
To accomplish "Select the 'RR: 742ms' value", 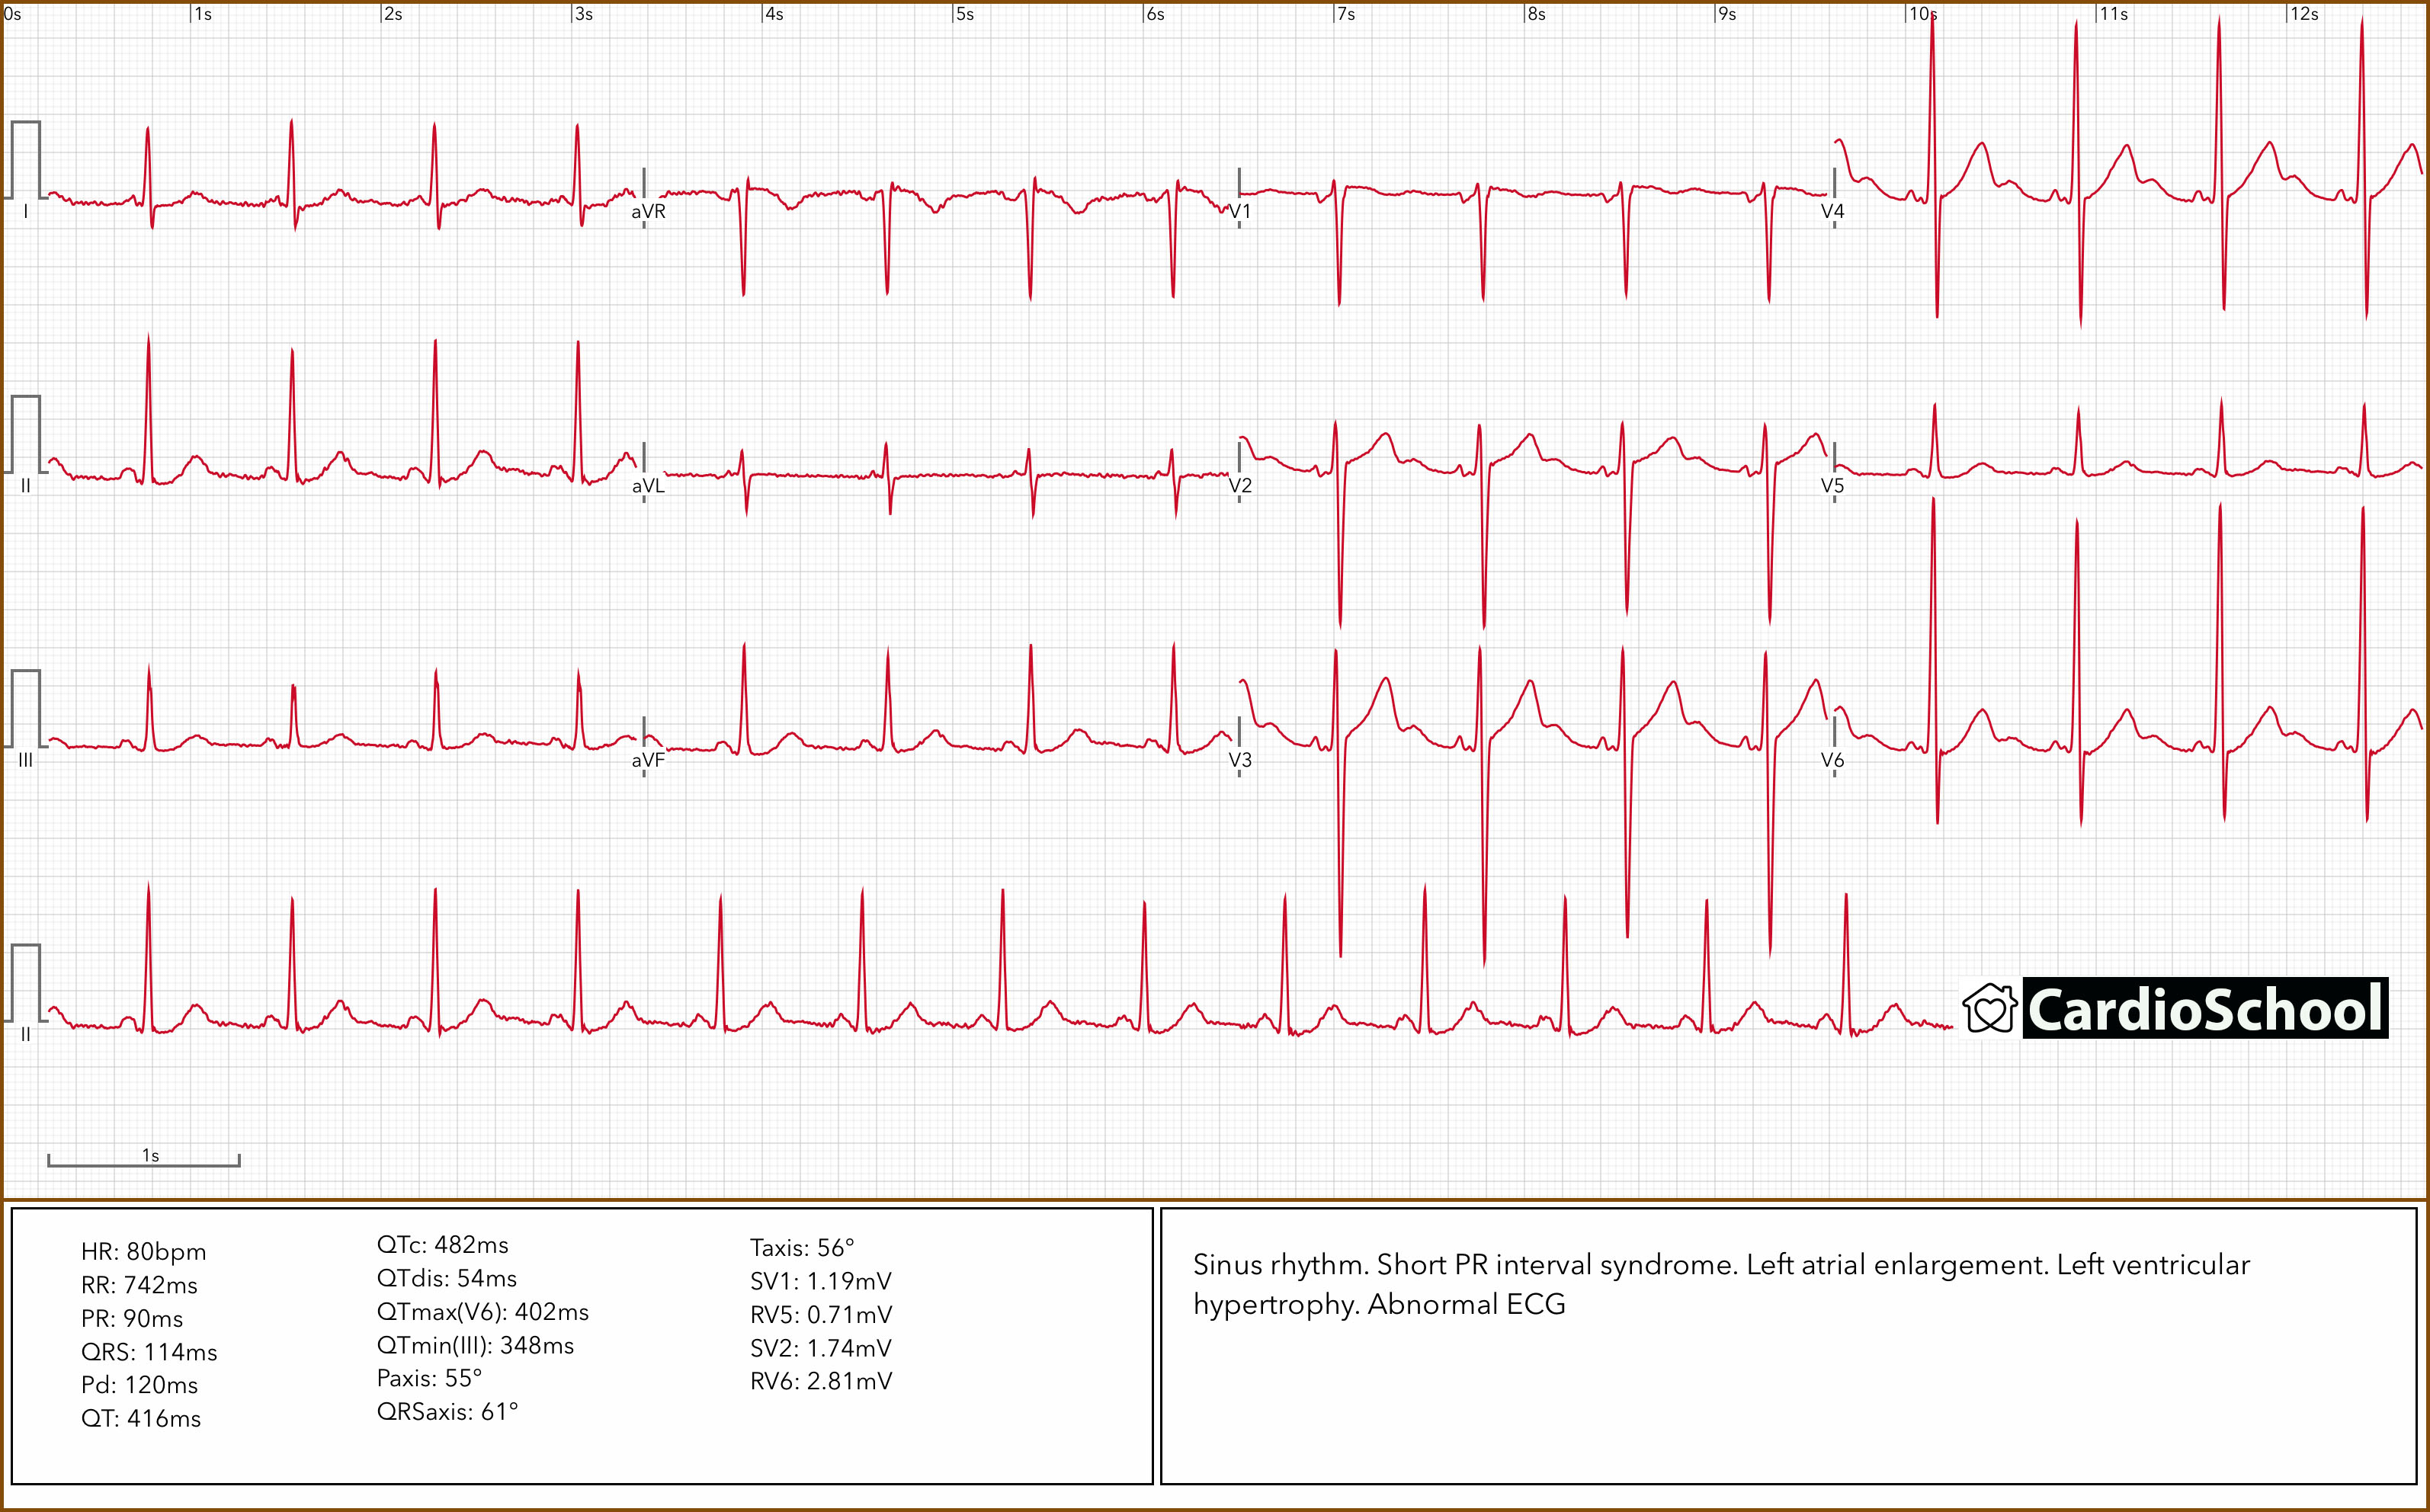I will pyautogui.click(x=139, y=1285).
